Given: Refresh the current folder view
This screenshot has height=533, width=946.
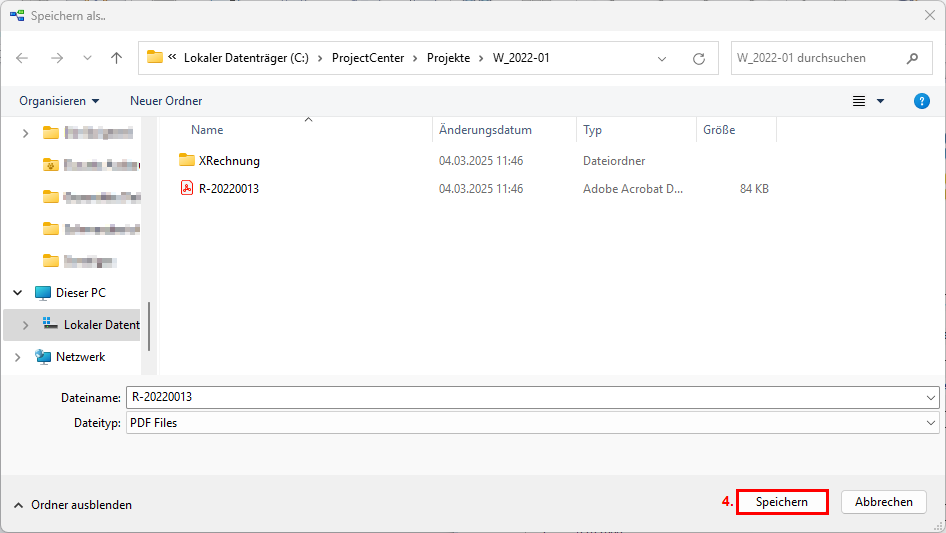Looking at the screenshot, I should click(699, 58).
